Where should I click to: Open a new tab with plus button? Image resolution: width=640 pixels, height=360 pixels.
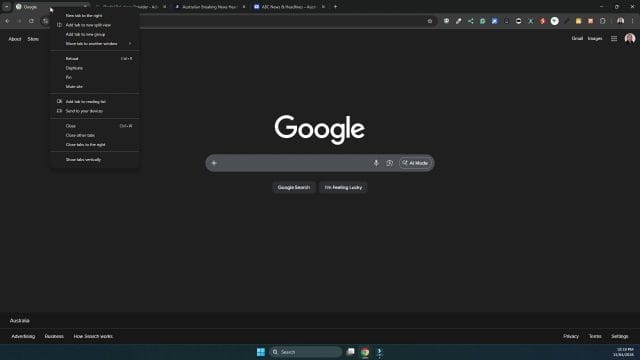(x=336, y=7)
